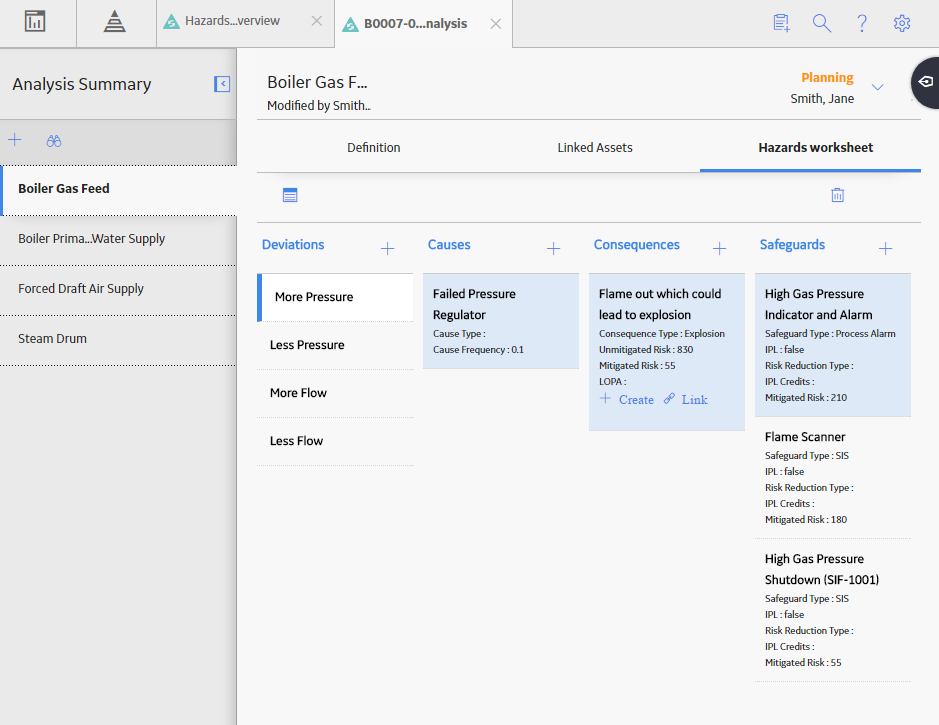Open the help question mark icon
939x725 pixels.
[862, 23]
